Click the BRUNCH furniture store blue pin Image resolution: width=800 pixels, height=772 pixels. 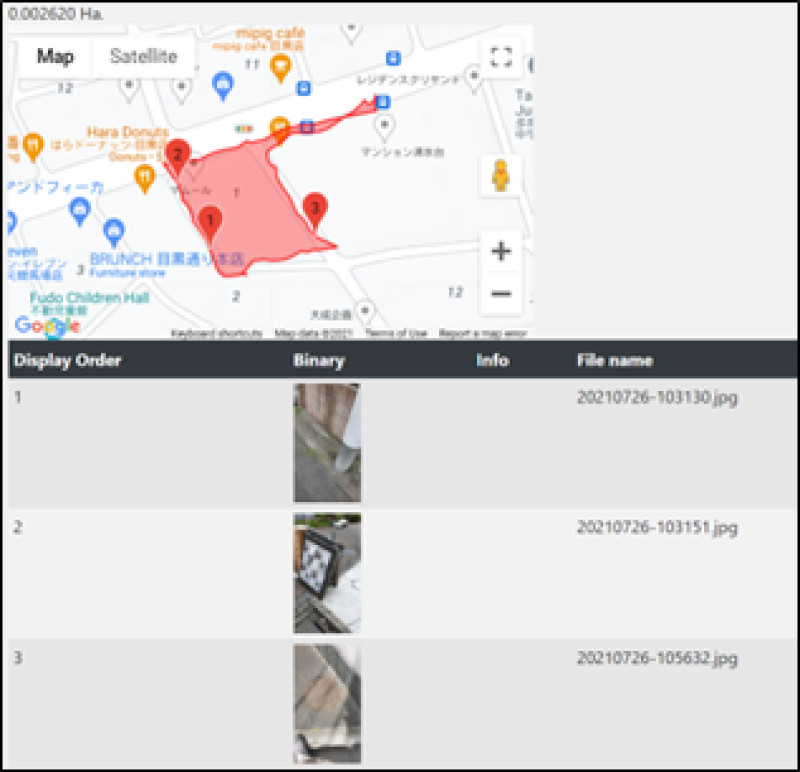[x=114, y=232]
